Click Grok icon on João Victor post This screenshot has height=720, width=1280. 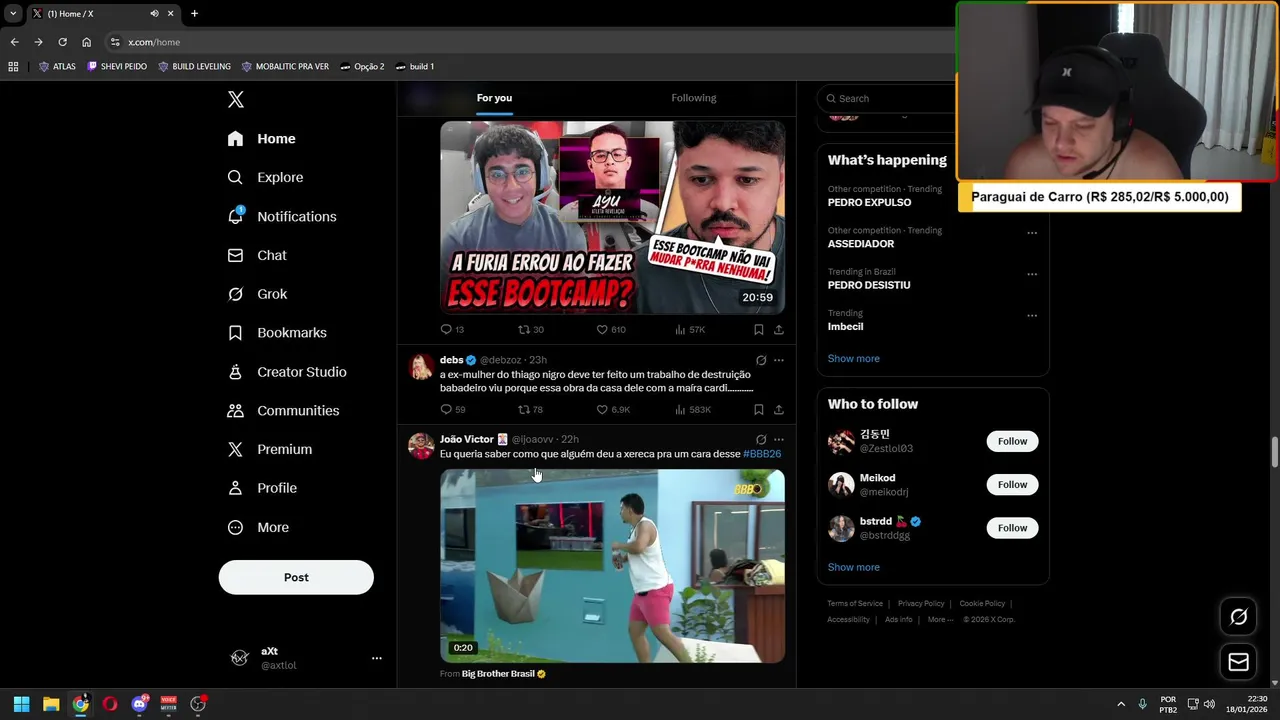[x=761, y=439]
